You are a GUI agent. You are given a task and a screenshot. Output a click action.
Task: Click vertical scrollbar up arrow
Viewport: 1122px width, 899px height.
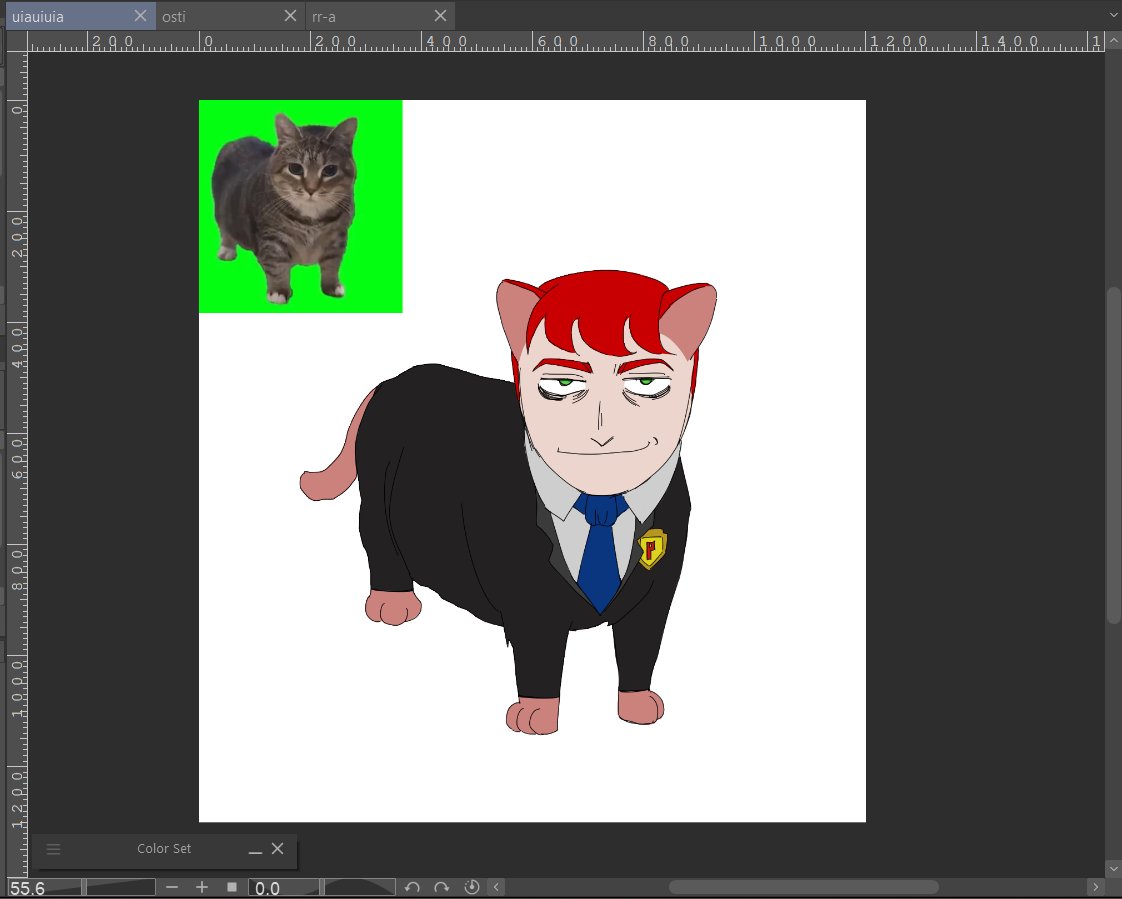1113,42
